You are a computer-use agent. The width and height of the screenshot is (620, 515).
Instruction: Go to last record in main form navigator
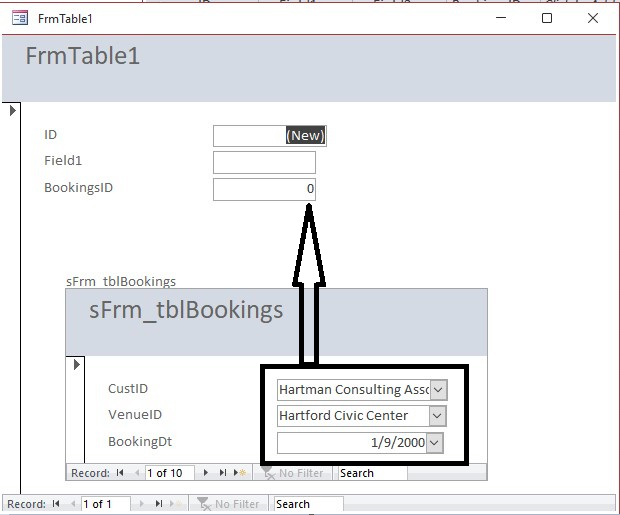159,504
